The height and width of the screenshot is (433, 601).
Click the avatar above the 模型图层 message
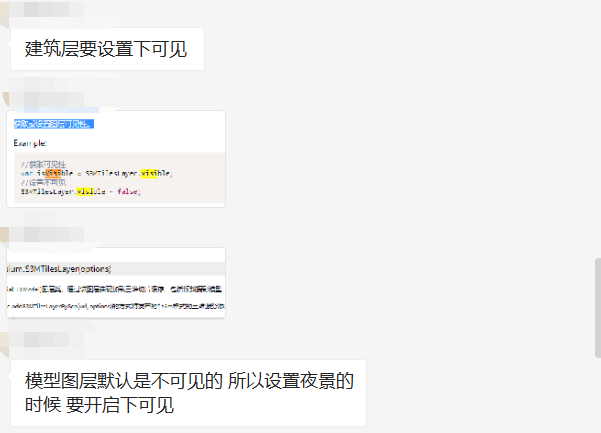click(4, 344)
